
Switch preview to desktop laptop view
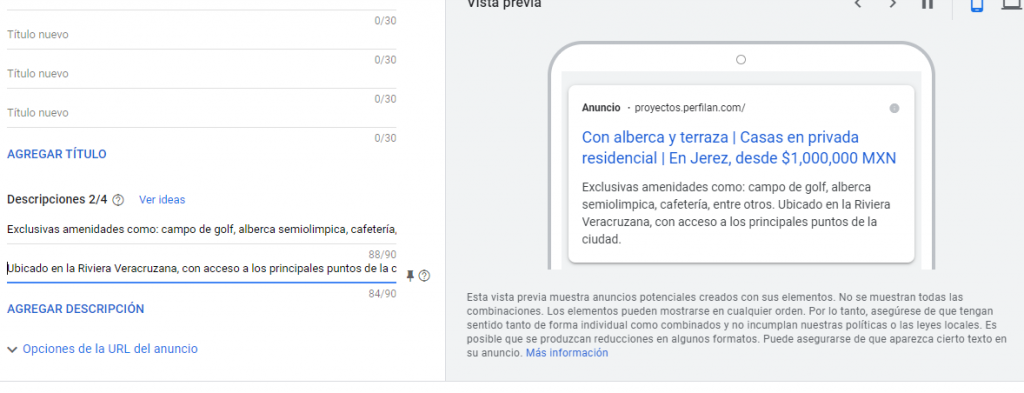click(1012, 5)
